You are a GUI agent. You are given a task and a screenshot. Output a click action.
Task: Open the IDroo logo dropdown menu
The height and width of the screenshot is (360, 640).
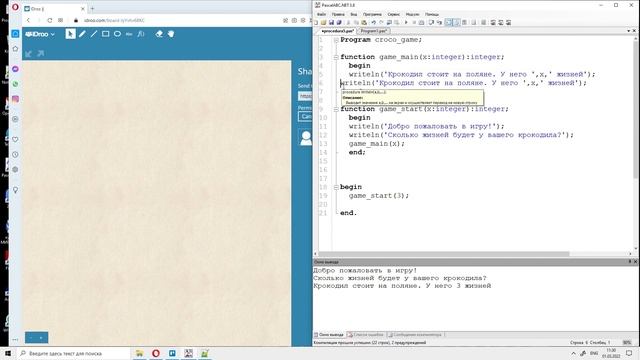(40, 34)
